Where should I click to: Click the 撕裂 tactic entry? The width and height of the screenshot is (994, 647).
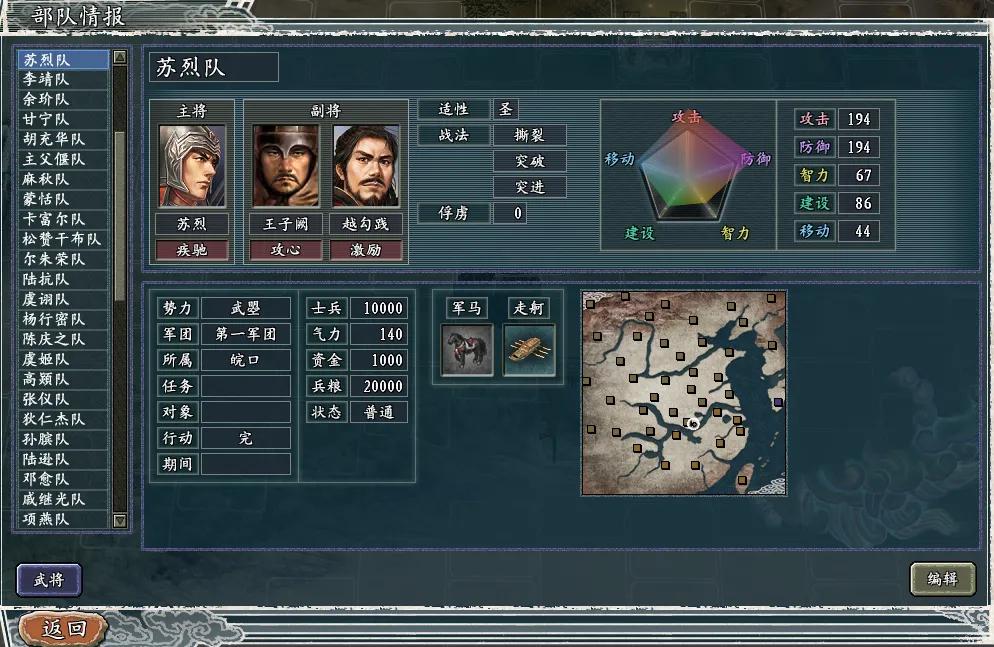tap(529, 135)
